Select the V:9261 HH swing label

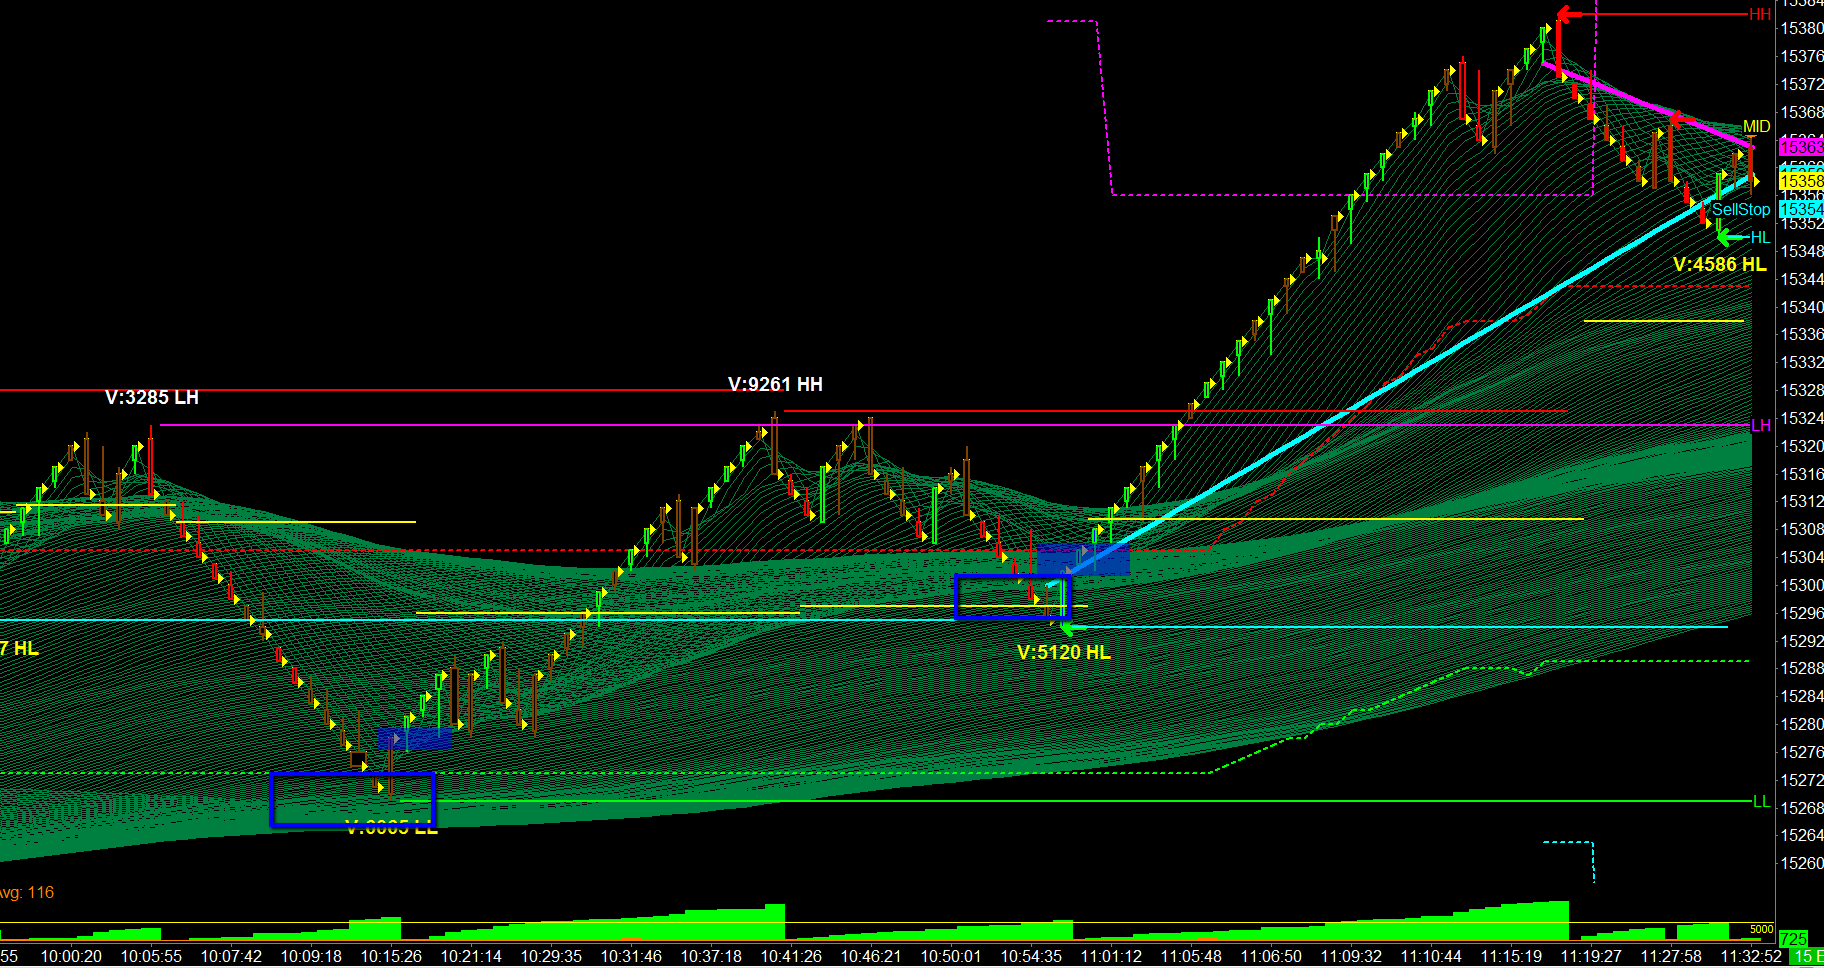[775, 384]
